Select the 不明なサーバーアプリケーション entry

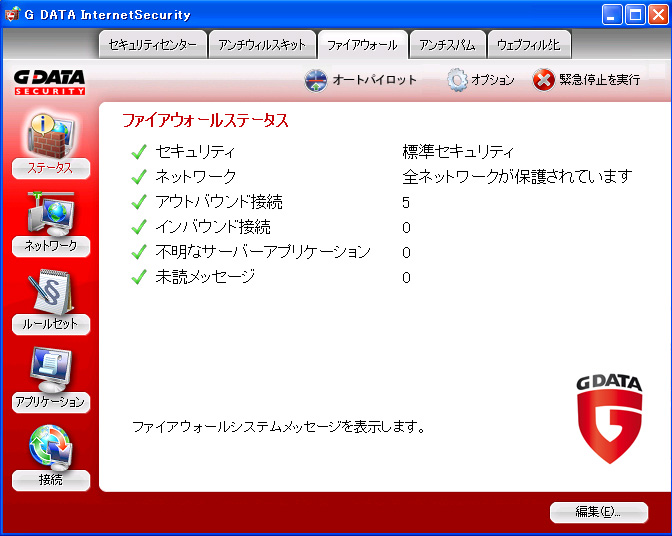263,252
